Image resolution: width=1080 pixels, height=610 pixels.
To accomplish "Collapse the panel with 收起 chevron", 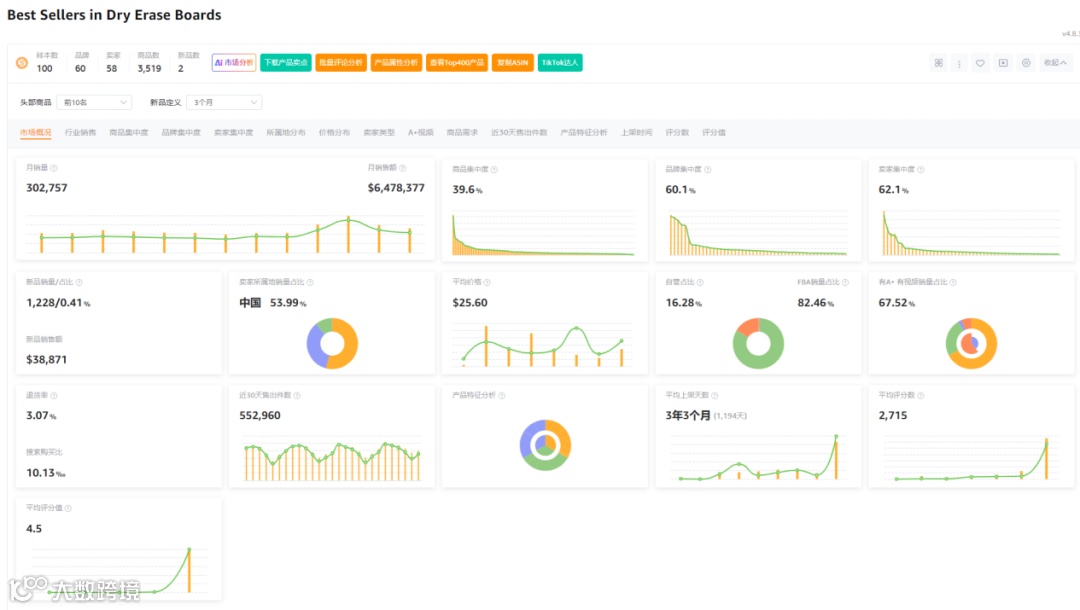I will point(1055,63).
